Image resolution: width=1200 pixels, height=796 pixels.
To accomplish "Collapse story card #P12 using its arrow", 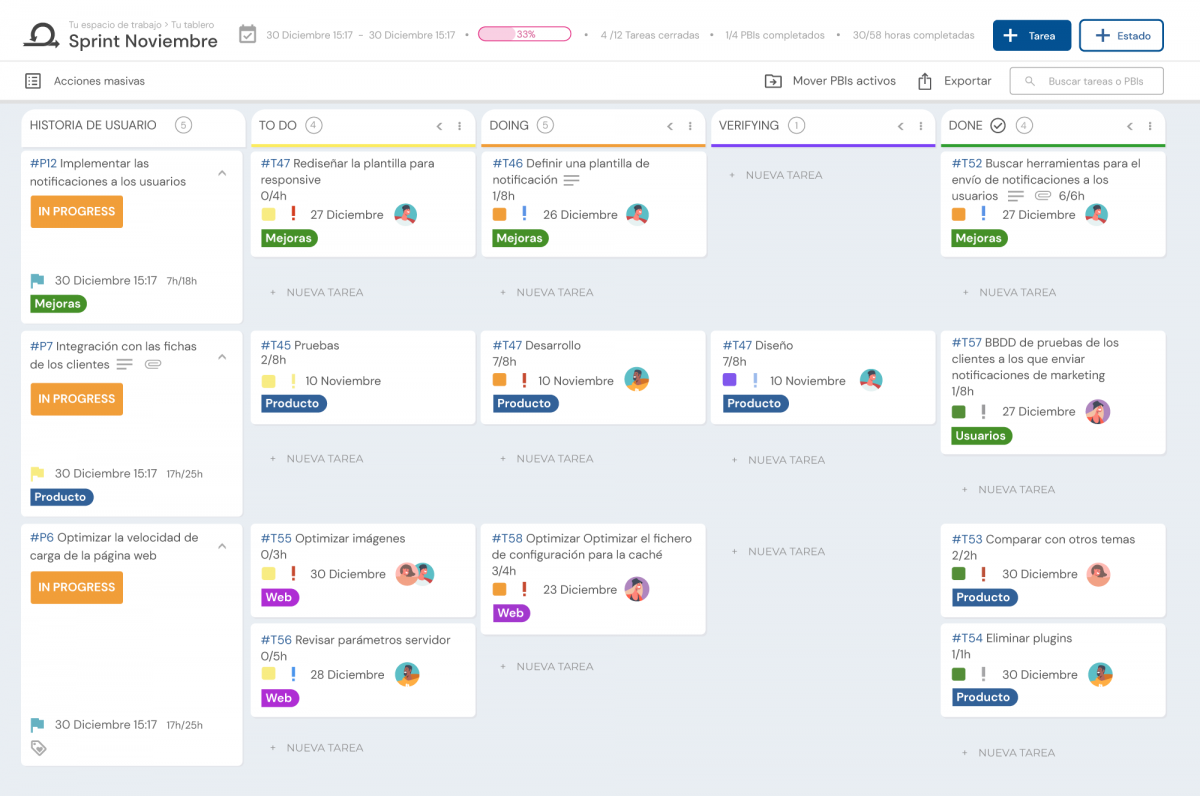I will [x=222, y=173].
